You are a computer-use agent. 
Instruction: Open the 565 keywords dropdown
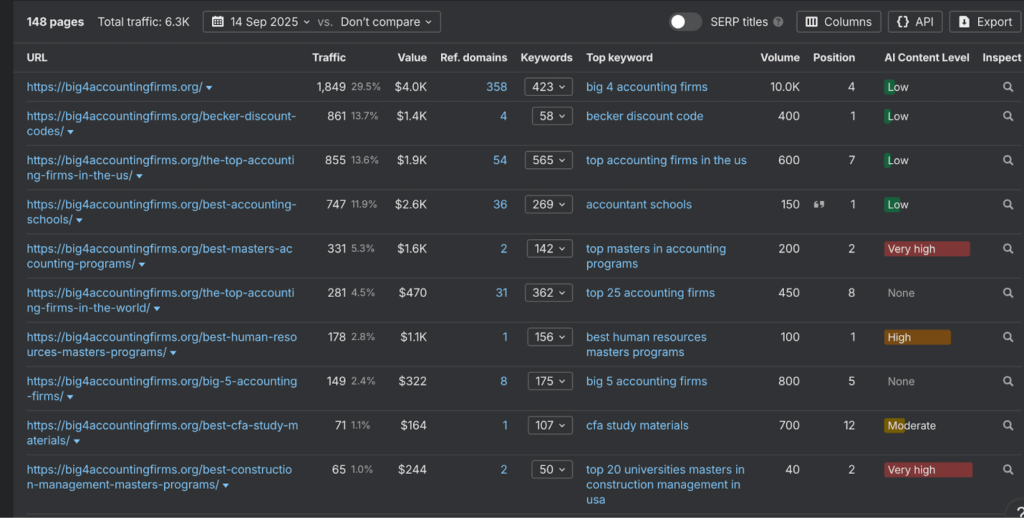coord(549,160)
